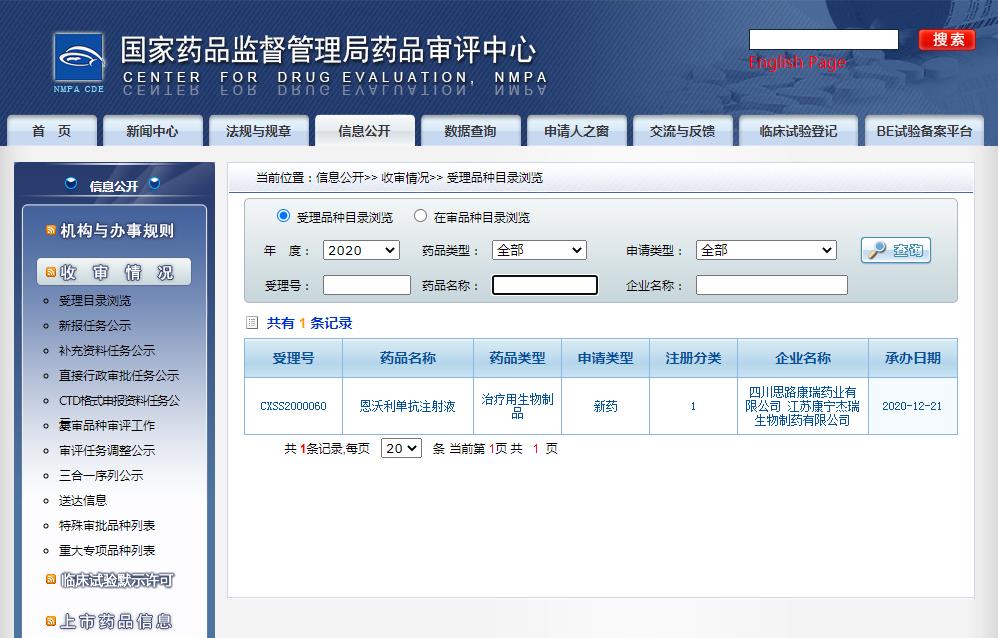Click the record list icon beside 共有1条记录
998x638 pixels.
point(252,323)
